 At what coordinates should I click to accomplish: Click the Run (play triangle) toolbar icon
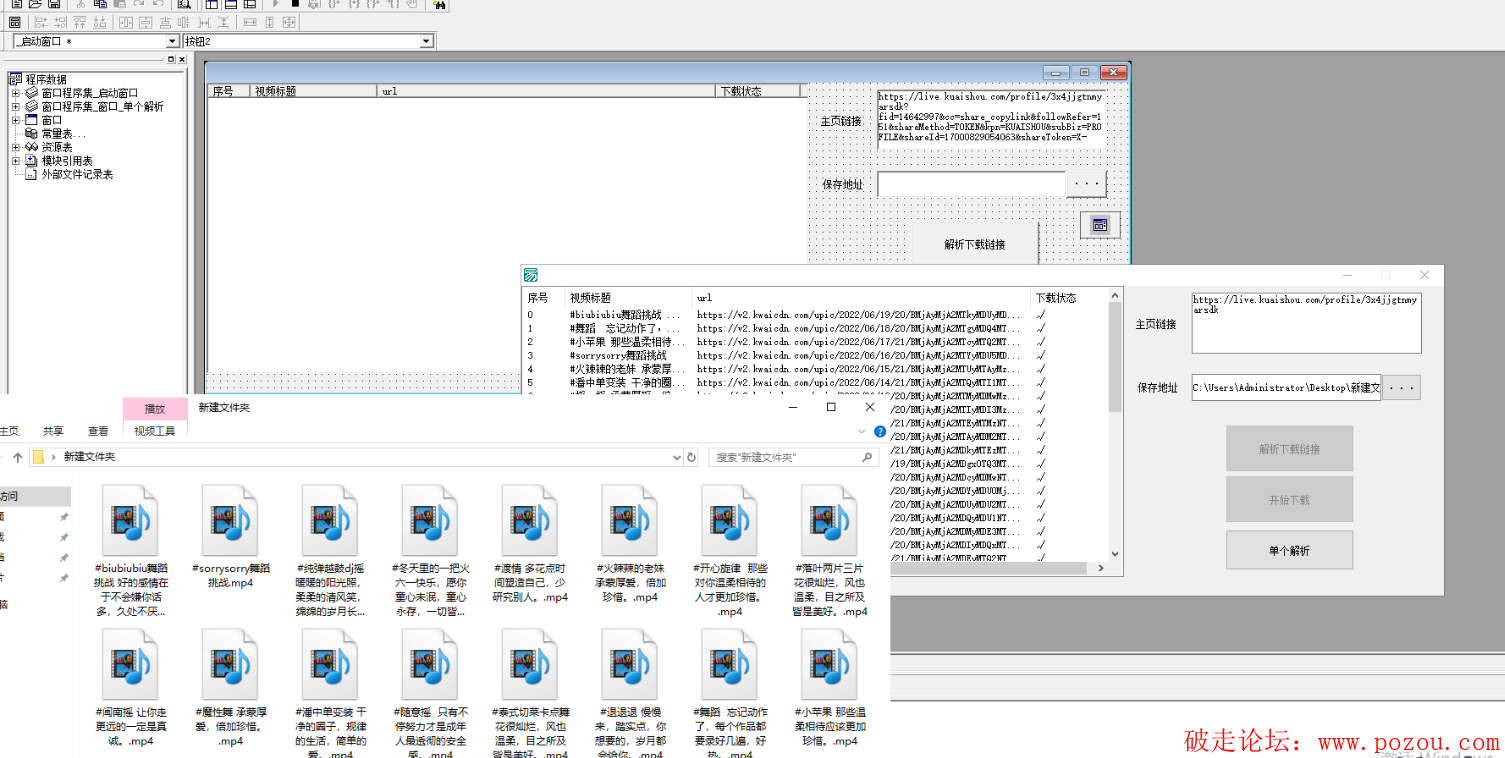[276, 4]
